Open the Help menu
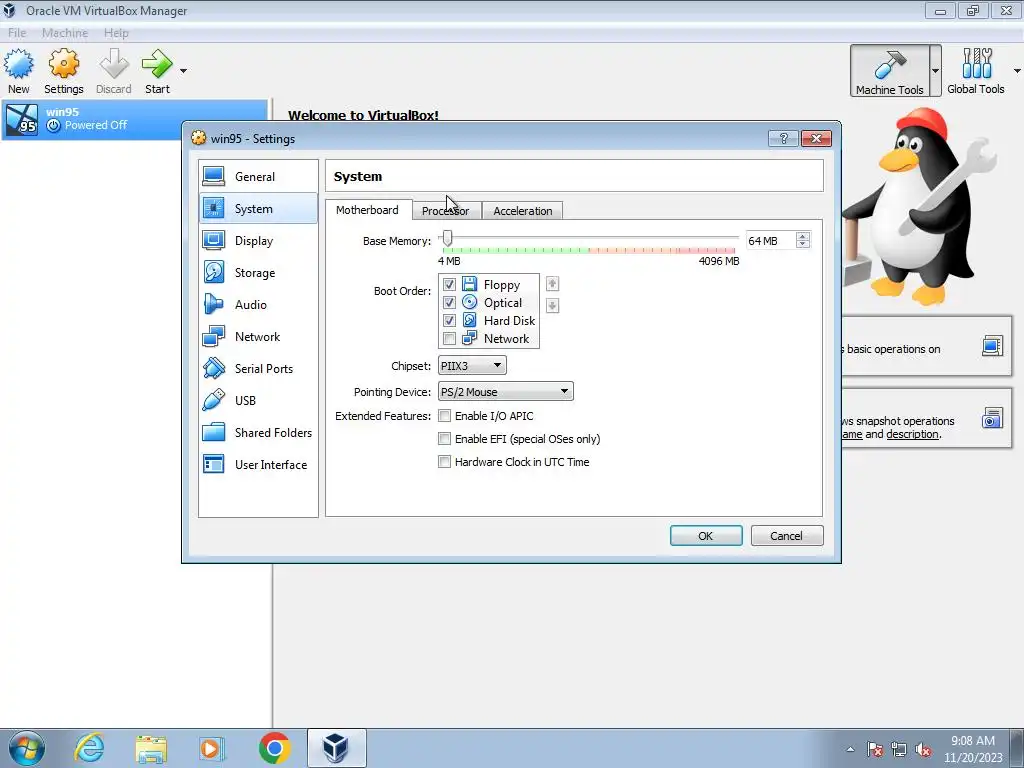The image size is (1024, 768). (116, 33)
